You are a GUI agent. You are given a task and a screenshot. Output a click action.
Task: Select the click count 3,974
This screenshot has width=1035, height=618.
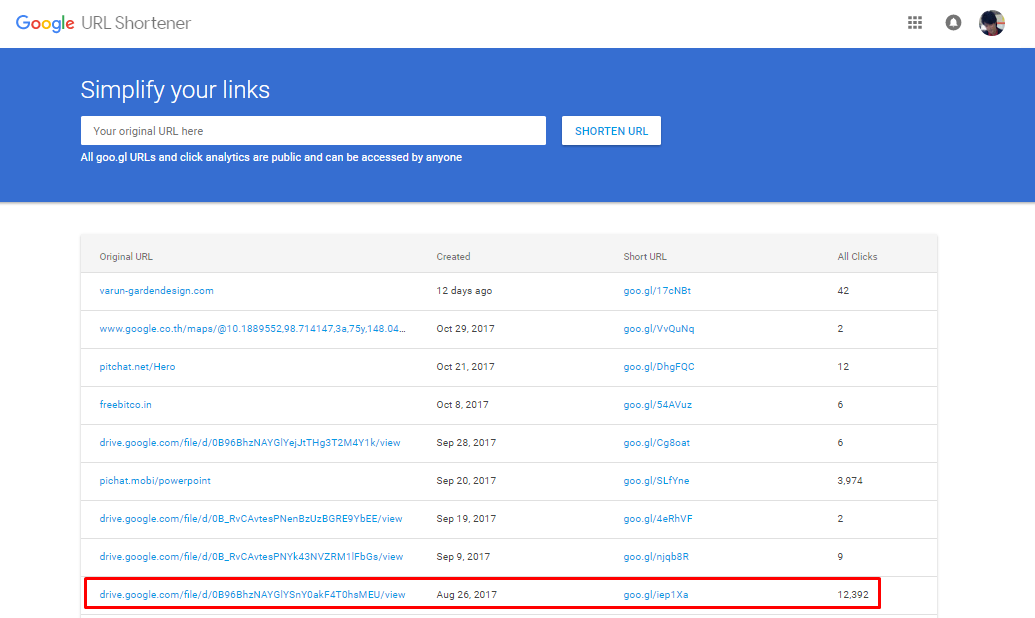850,481
